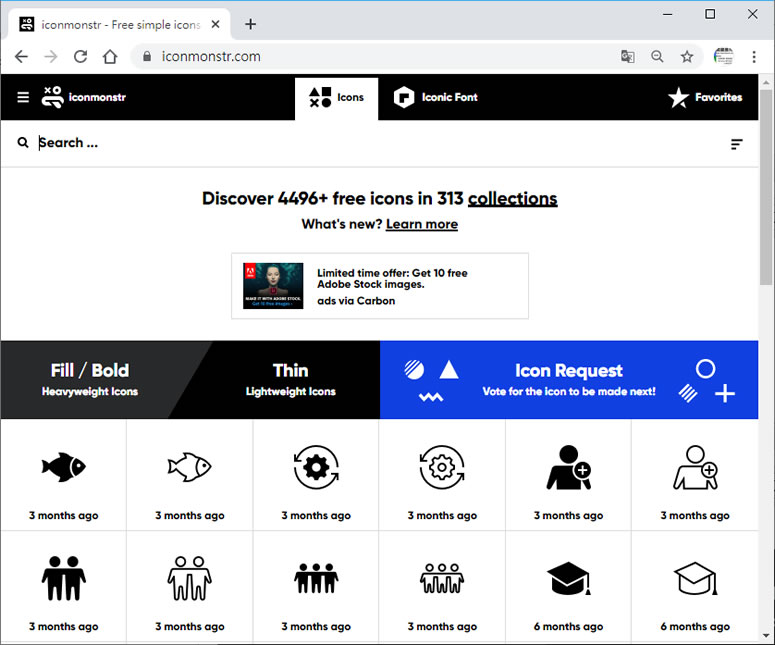This screenshot has width=775, height=645.
Task: Switch to the Iconic Font tab
Action: click(x=436, y=97)
